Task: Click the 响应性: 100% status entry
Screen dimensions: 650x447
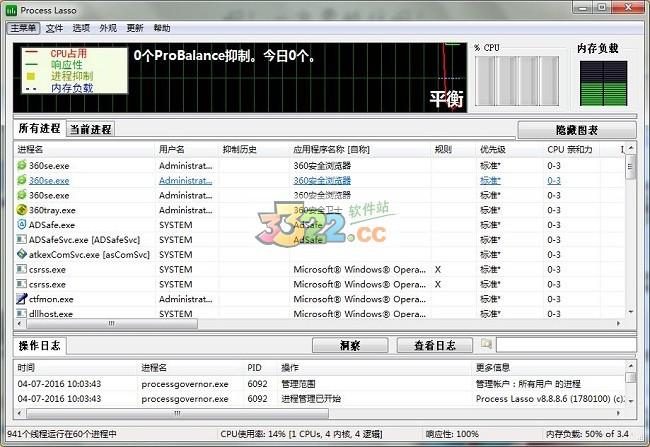Action: point(452,434)
